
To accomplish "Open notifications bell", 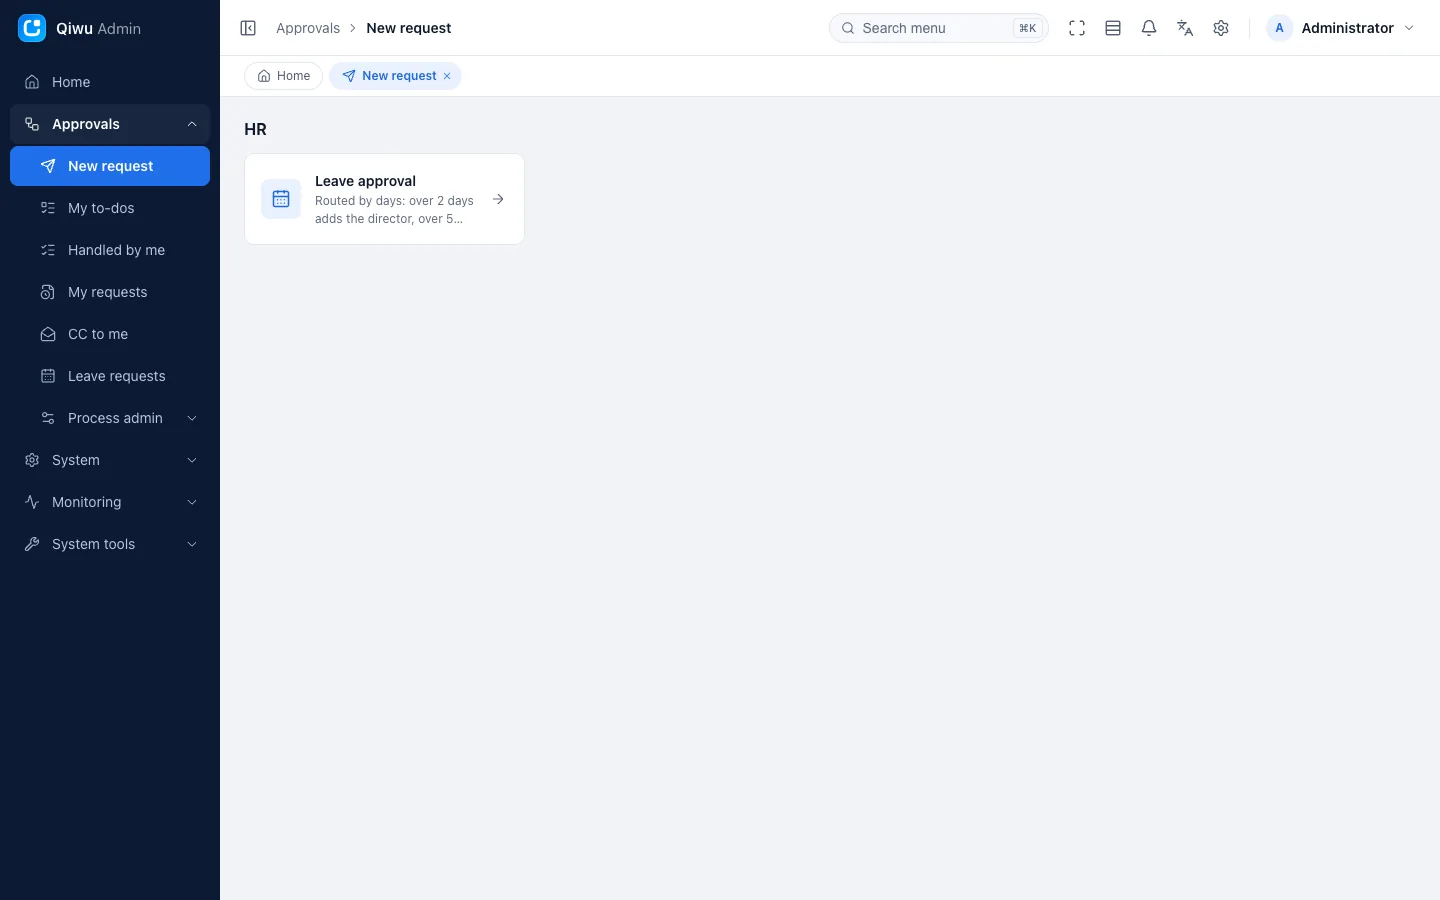I will click(x=1149, y=28).
